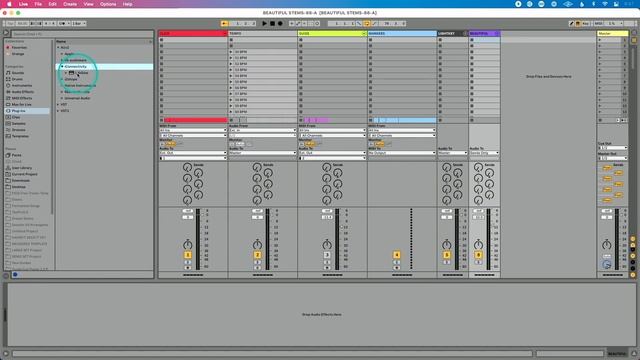Expand the VST folder in the browser
This screenshot has width=640, height=360.
58,104
